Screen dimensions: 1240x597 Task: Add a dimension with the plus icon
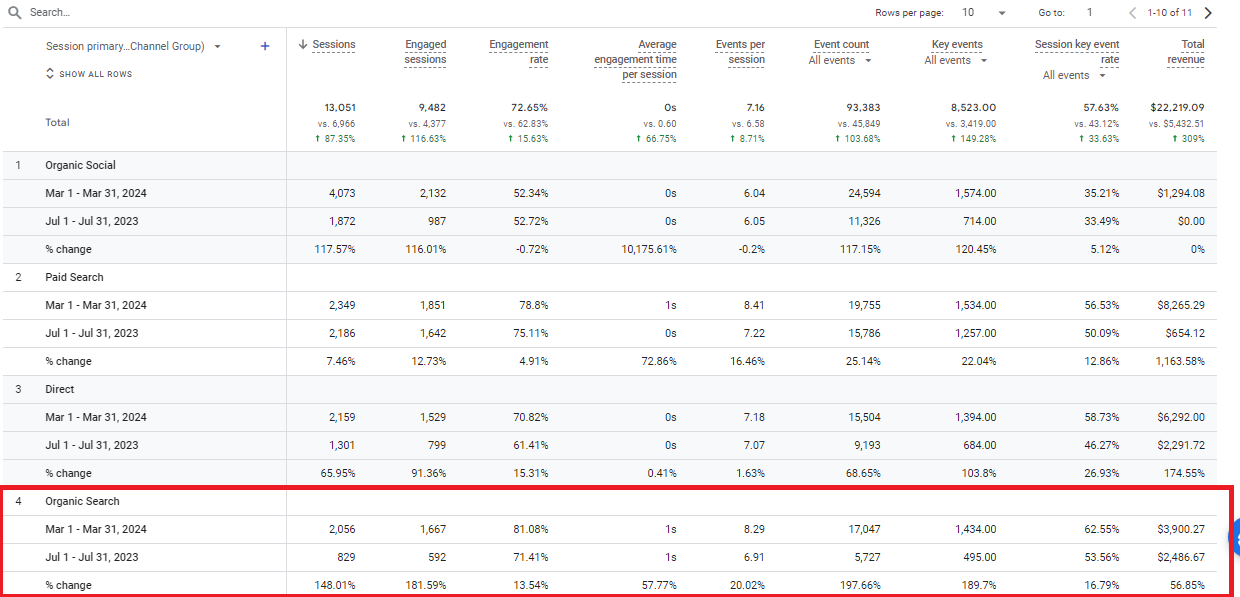tap(265, 46)
